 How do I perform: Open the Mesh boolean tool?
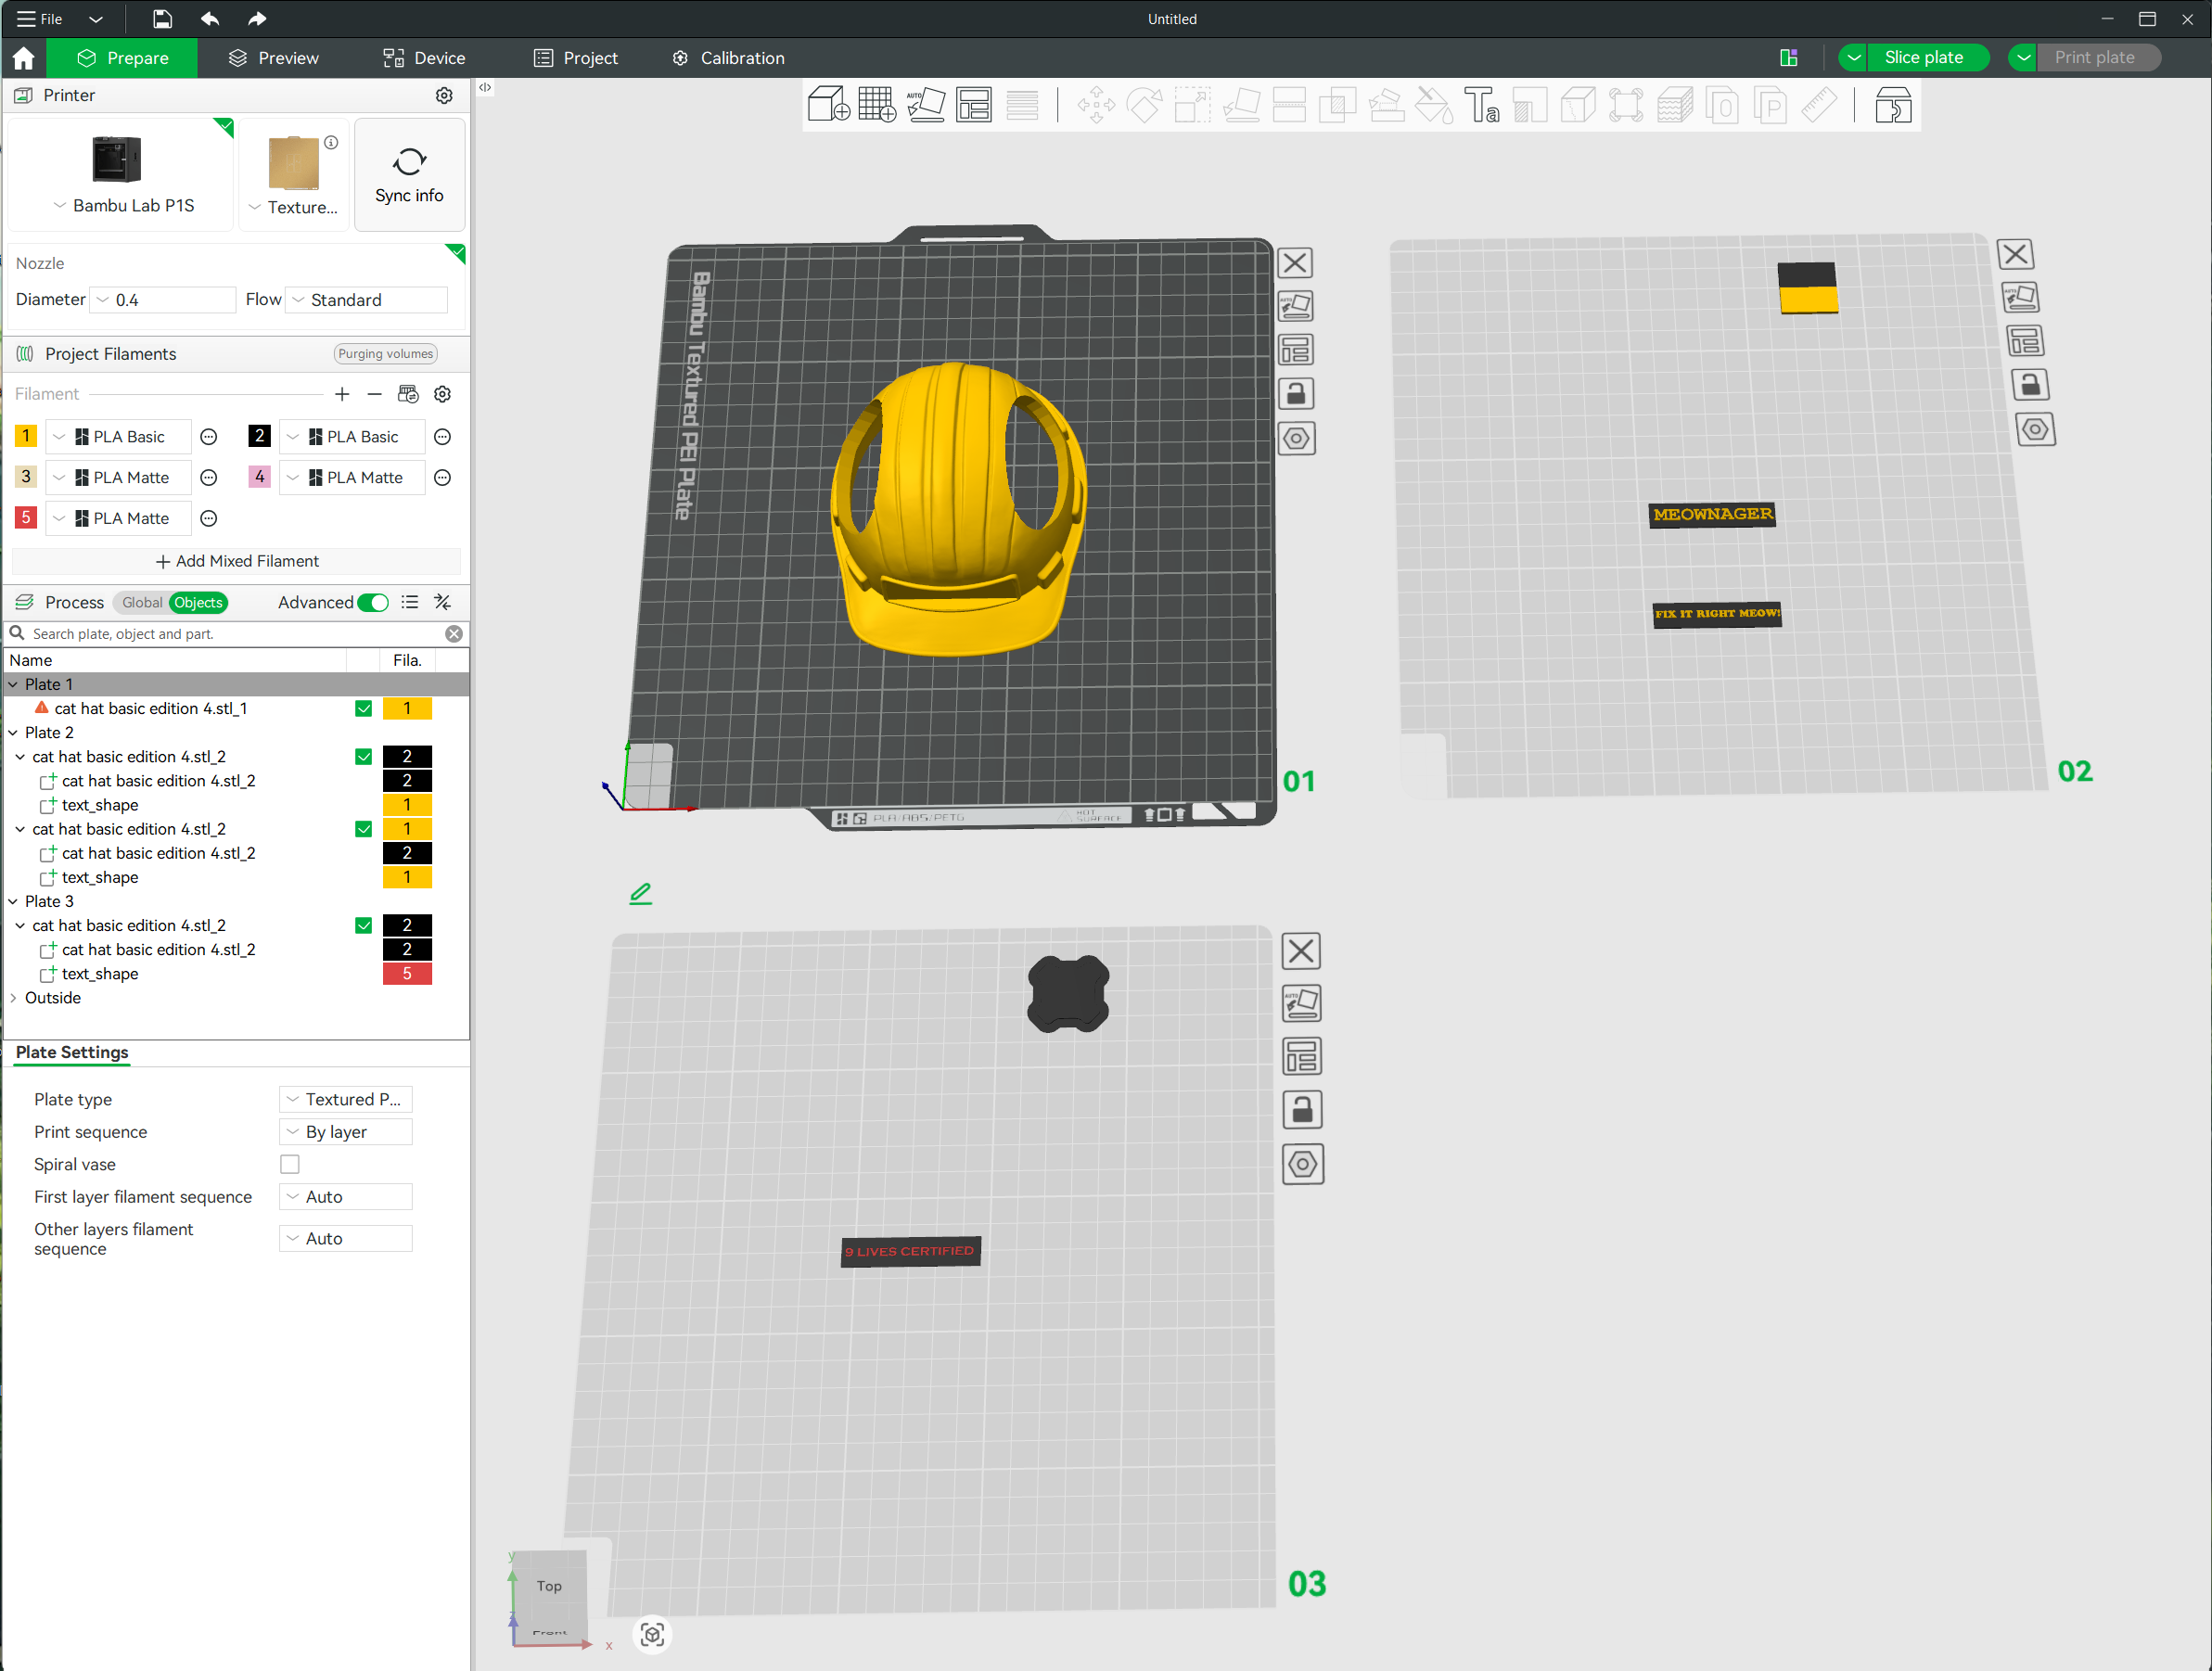point(1337,105)
